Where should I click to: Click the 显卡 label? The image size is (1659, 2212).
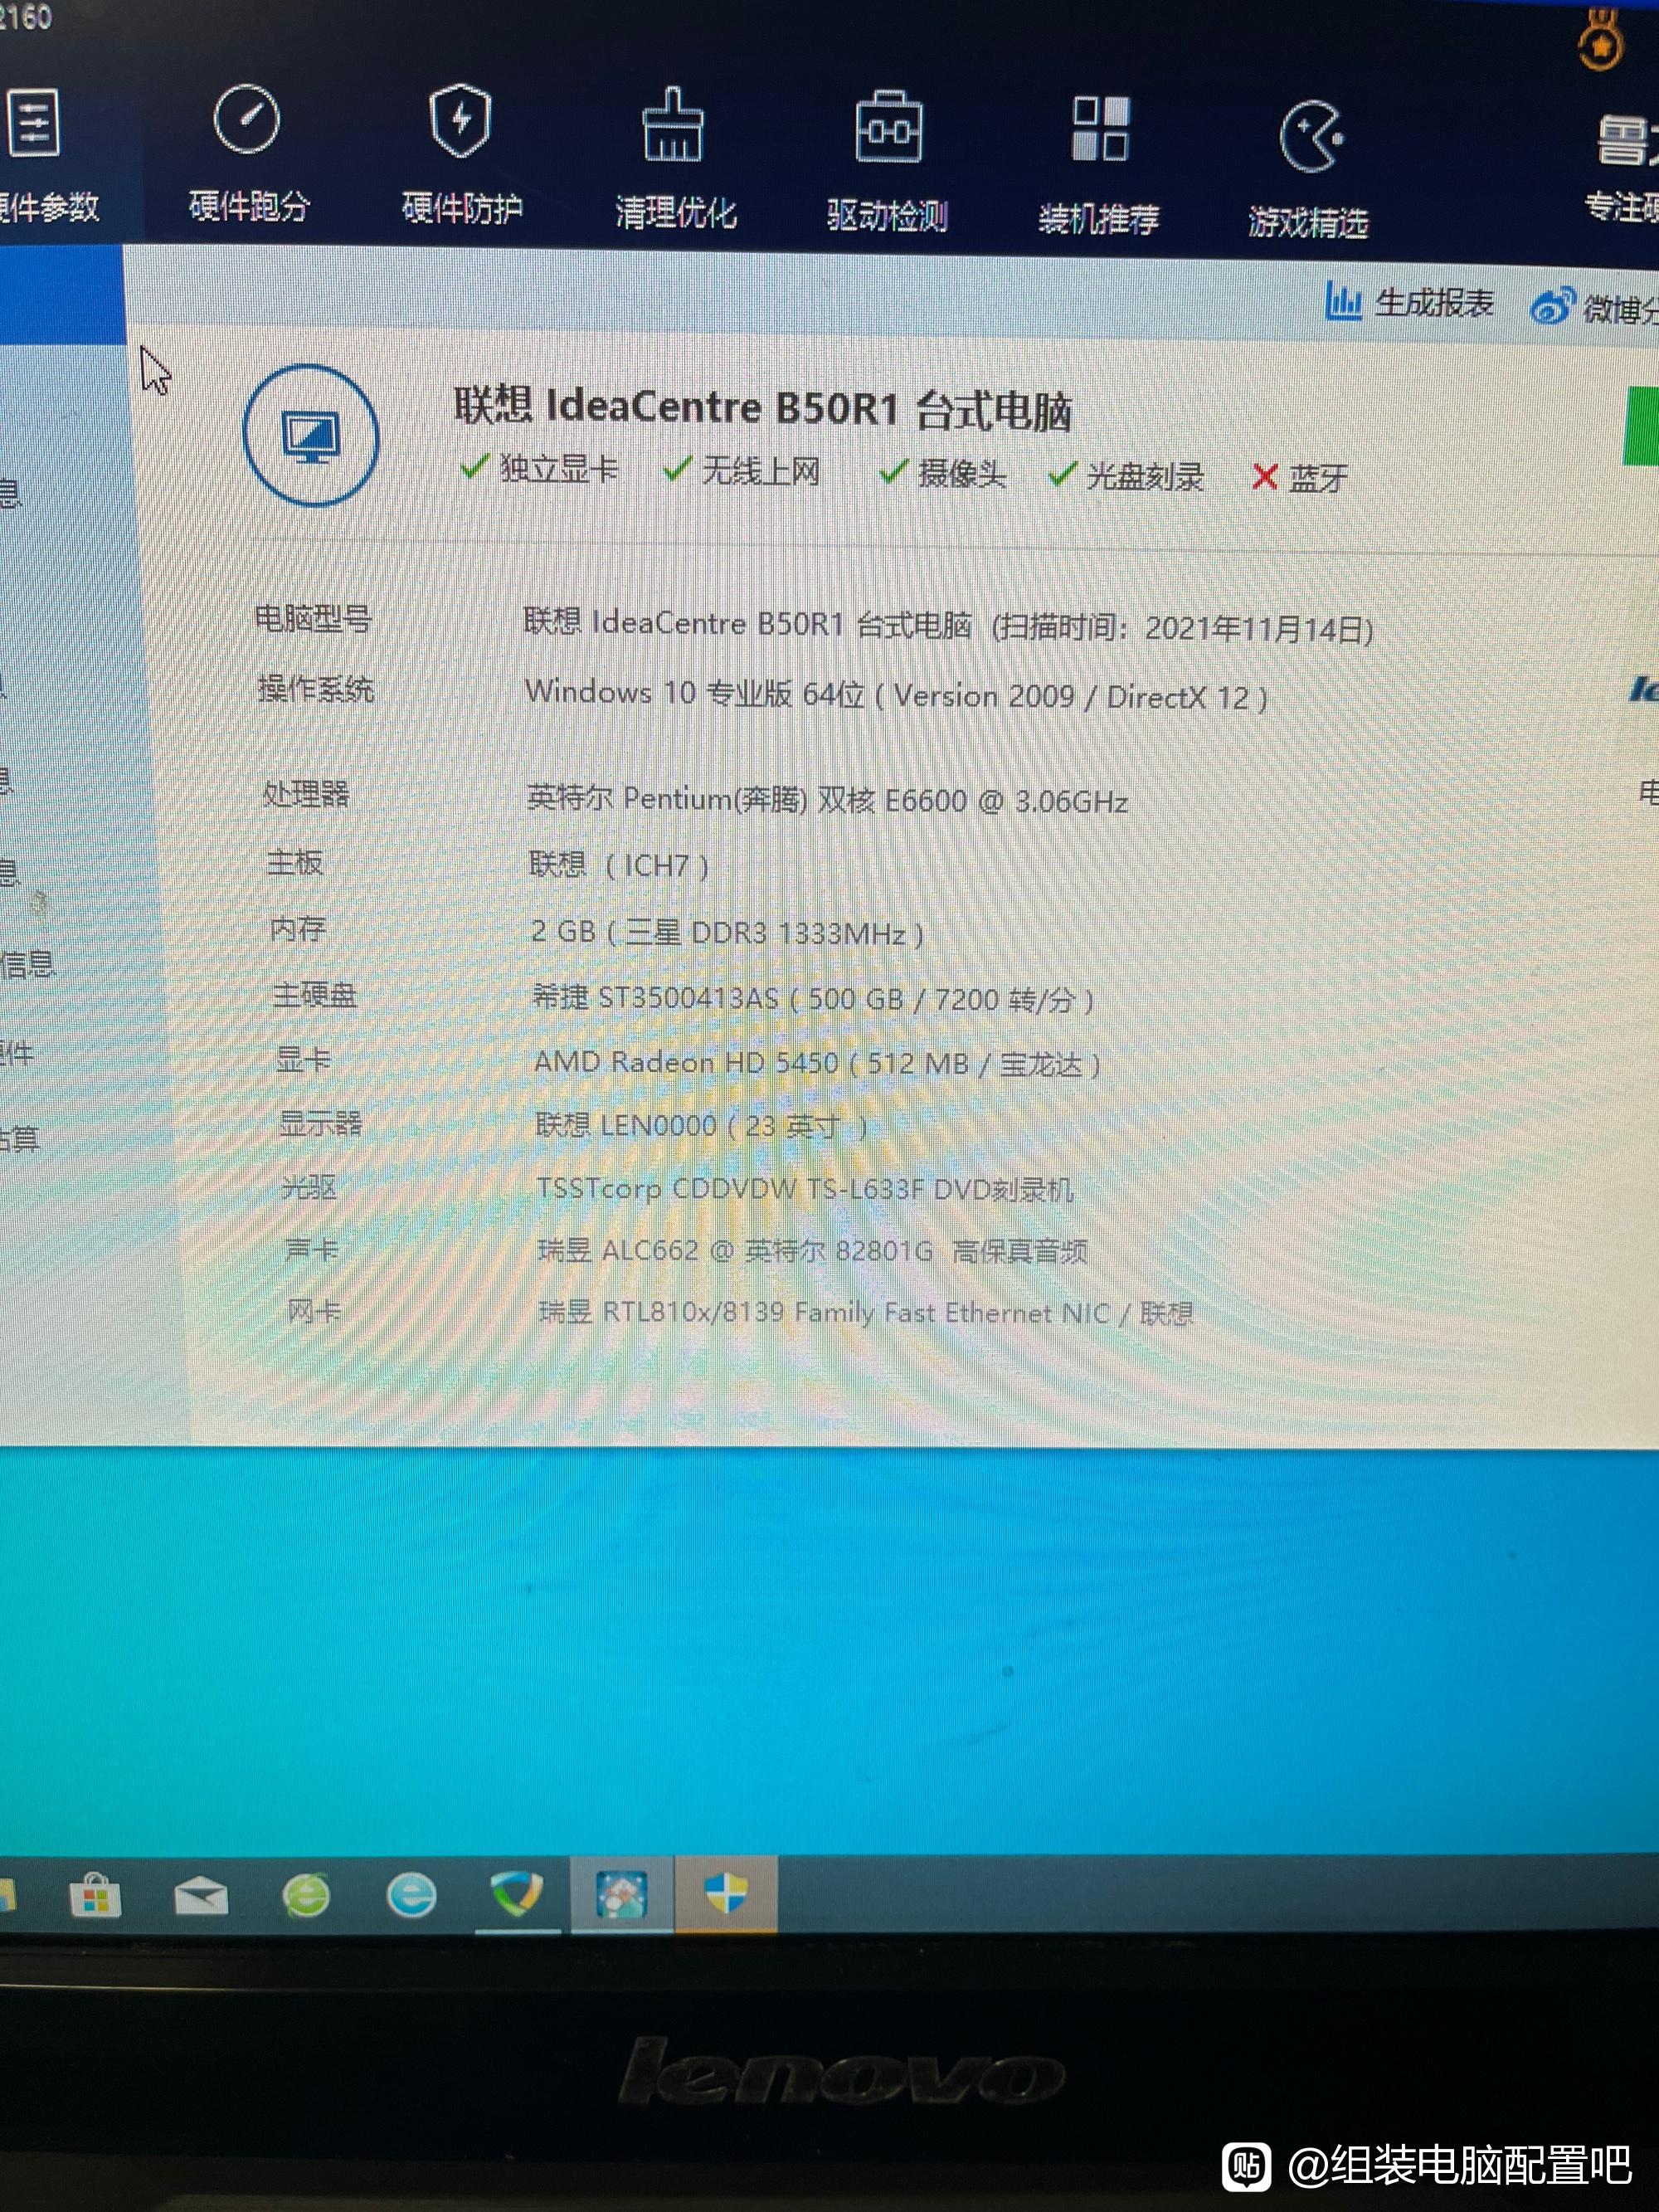tap(303, 1060)
